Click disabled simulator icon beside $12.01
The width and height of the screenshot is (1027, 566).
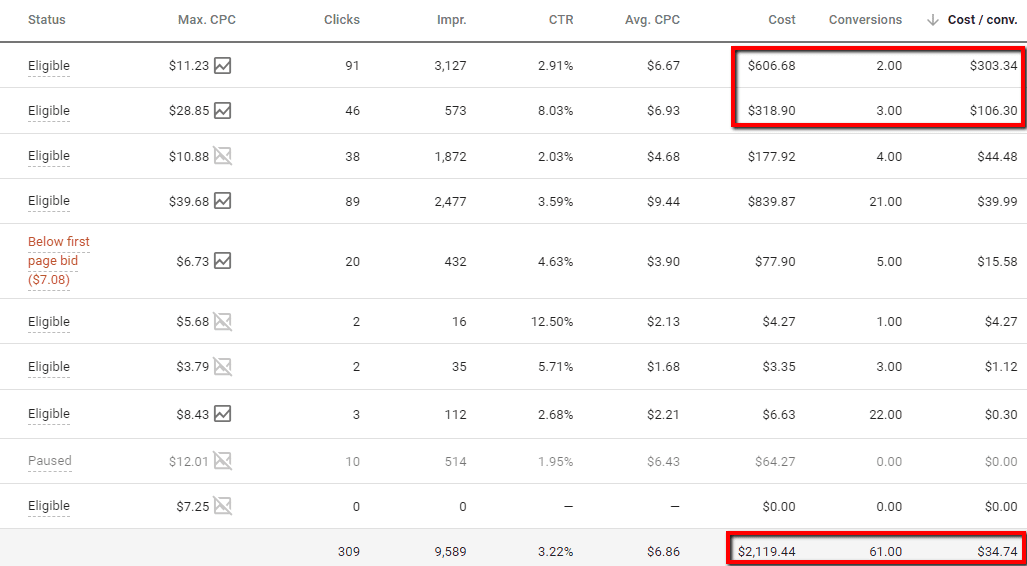point(223,461)
